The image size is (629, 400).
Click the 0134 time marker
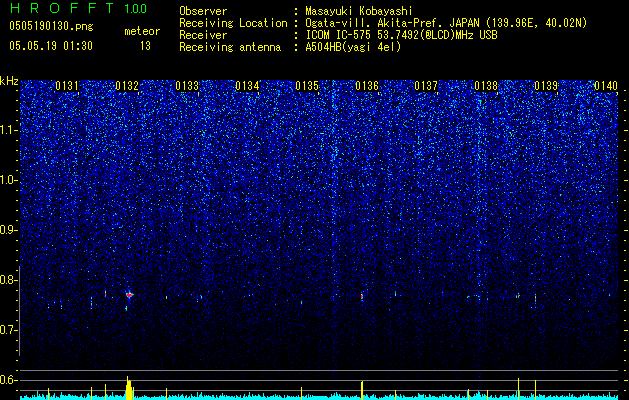[247, 86]
